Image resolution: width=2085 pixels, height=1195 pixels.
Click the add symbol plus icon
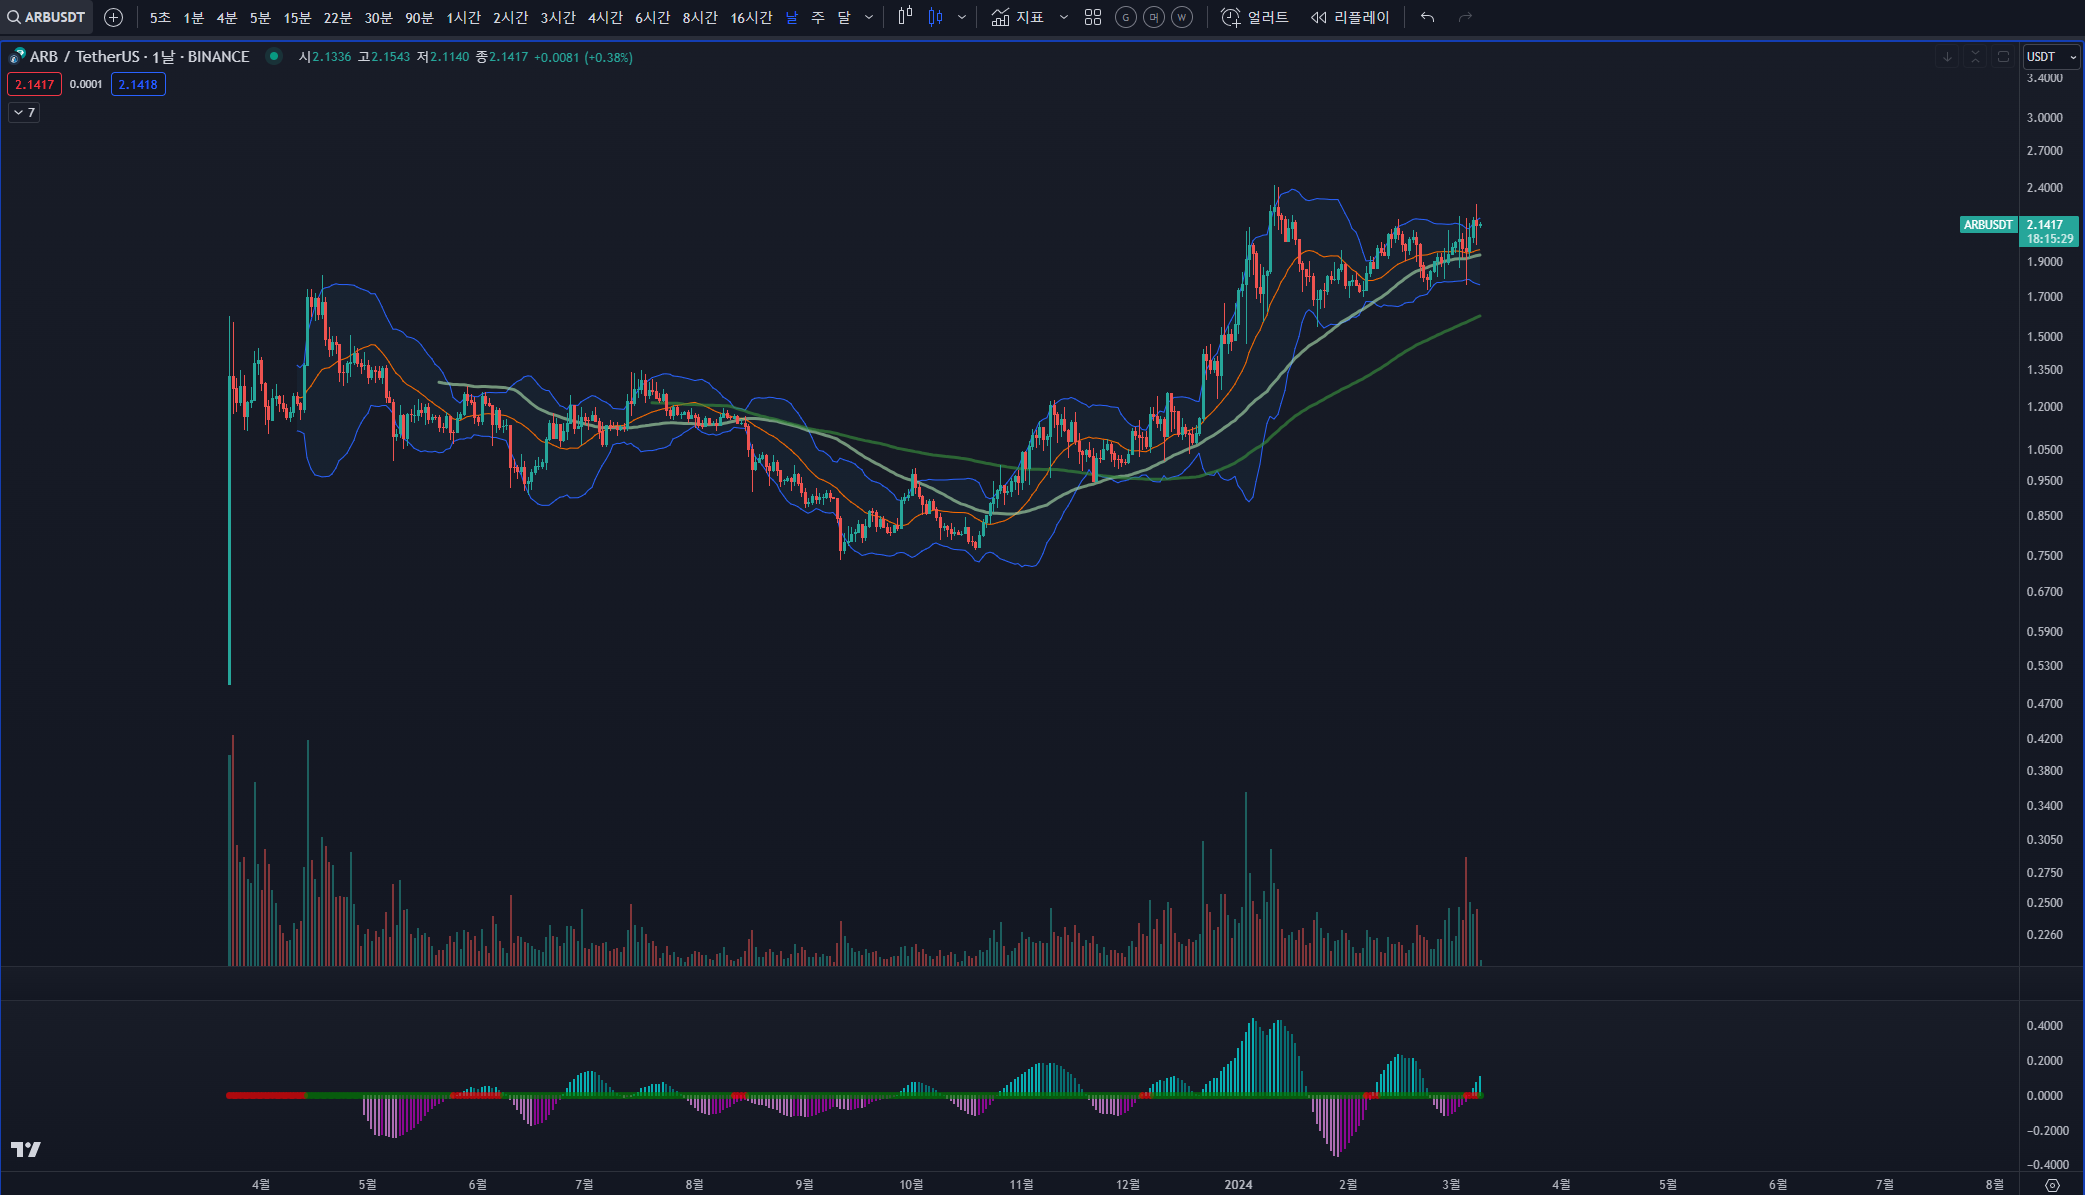pos(114,17)
